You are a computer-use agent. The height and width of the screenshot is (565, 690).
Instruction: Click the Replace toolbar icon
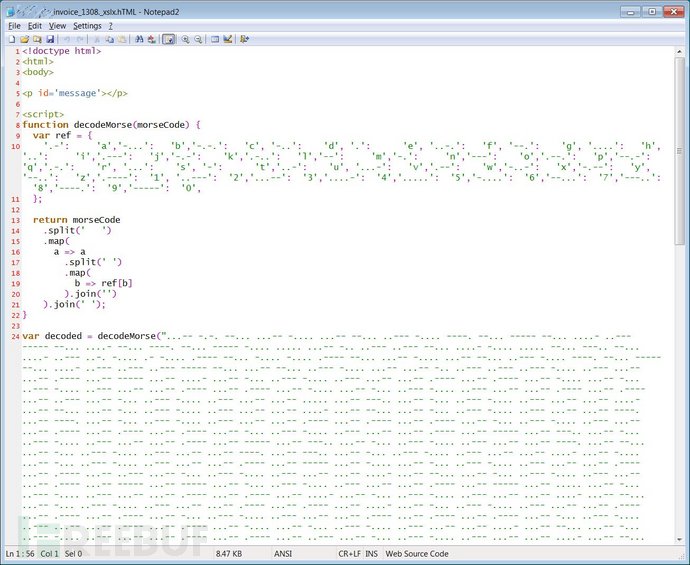tap(151, 39)
